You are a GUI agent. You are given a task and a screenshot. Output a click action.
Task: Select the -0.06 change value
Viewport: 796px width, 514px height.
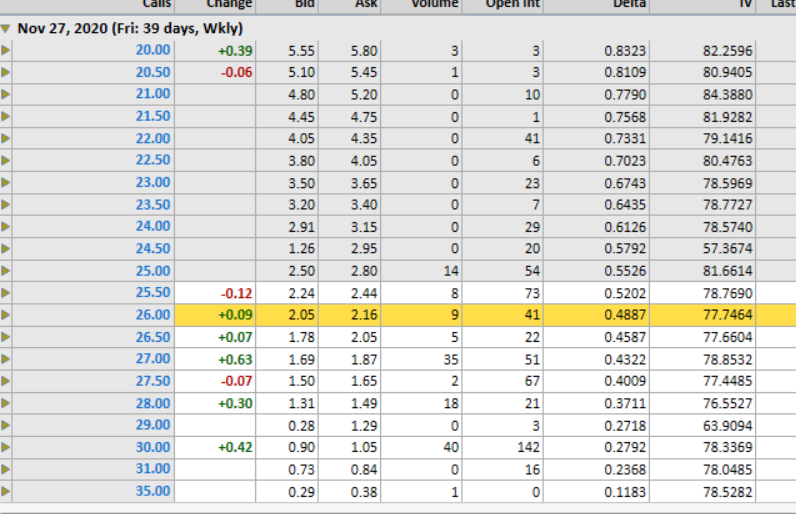click(x=237, y=73)
